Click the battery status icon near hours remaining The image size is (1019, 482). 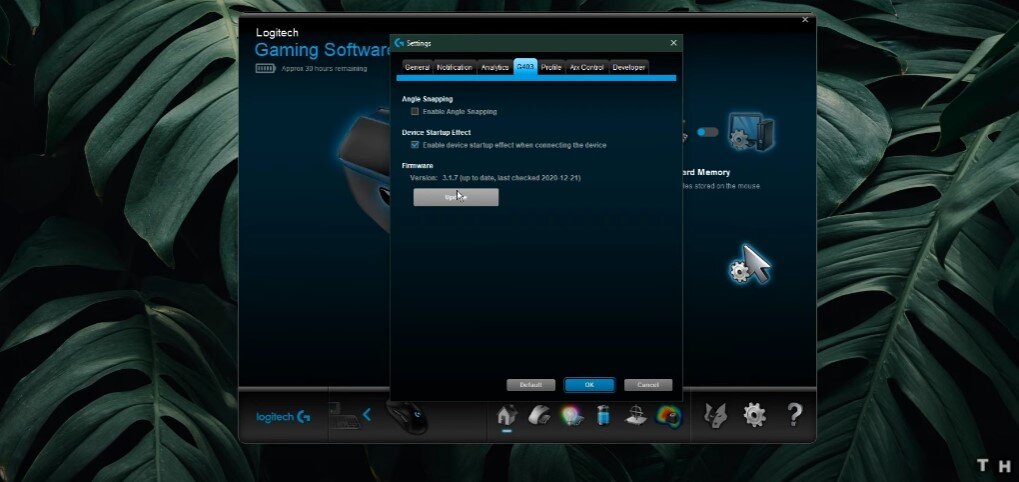pyautogui.click(x=265, y=68)
